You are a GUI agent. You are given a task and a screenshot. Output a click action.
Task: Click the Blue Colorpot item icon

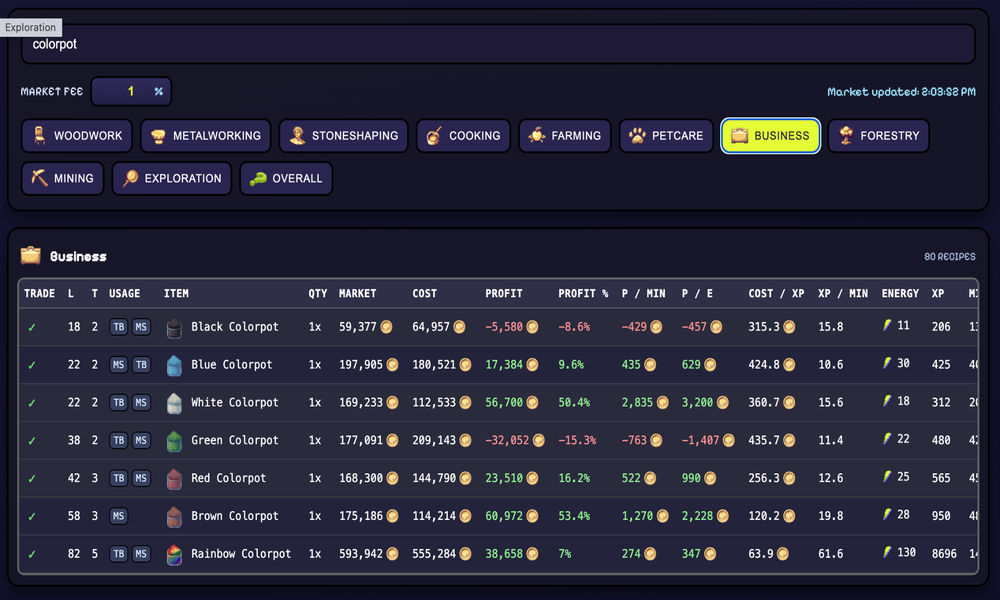[x=174, y=365]
